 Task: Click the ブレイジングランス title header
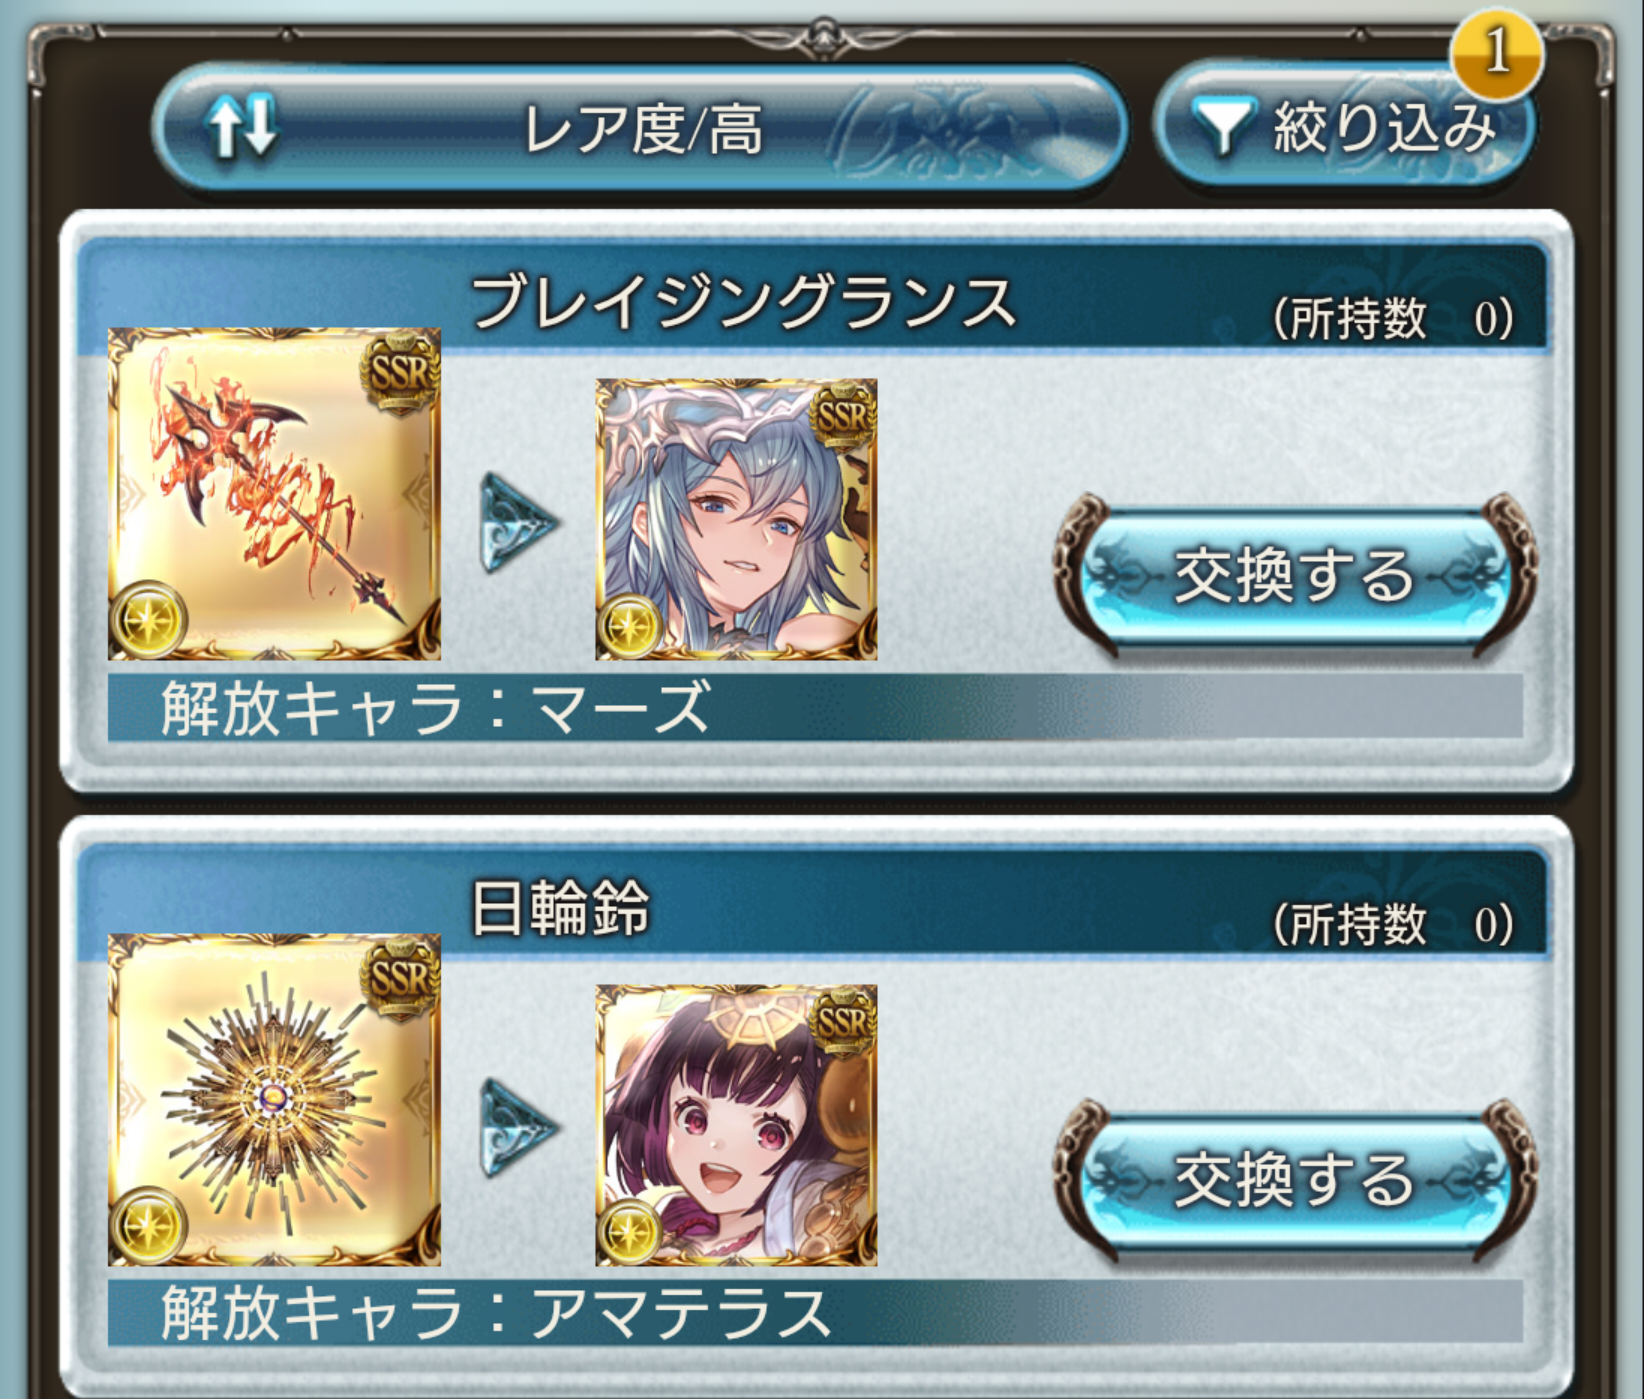744,302
